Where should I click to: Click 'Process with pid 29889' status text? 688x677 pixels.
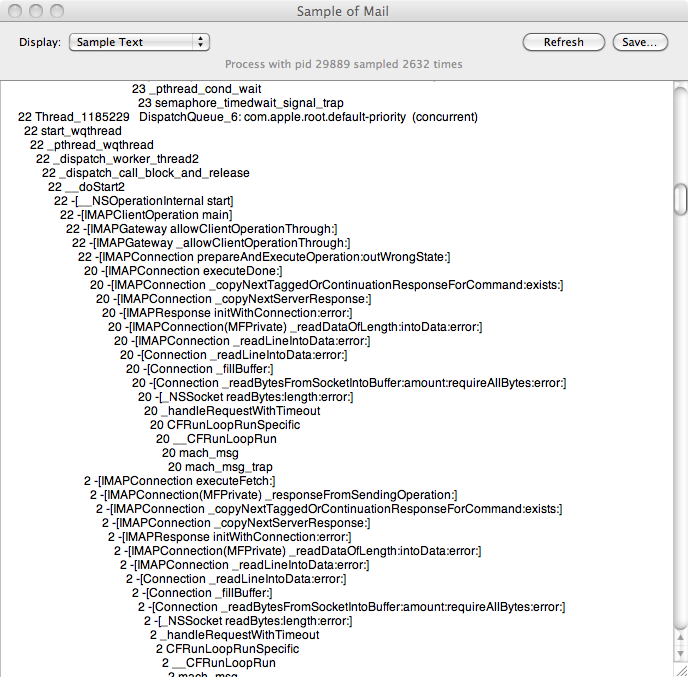tap(344, 64)
